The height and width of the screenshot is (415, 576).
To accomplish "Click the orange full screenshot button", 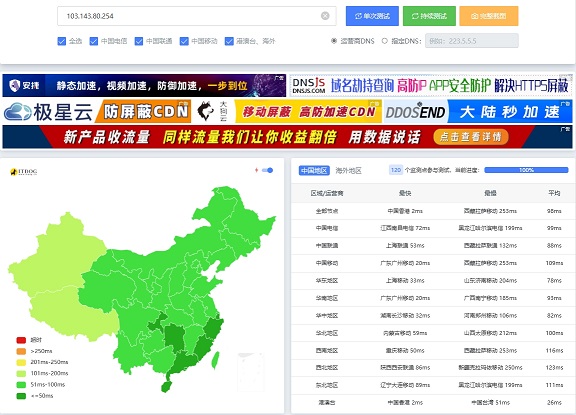I will coord(489,16).
